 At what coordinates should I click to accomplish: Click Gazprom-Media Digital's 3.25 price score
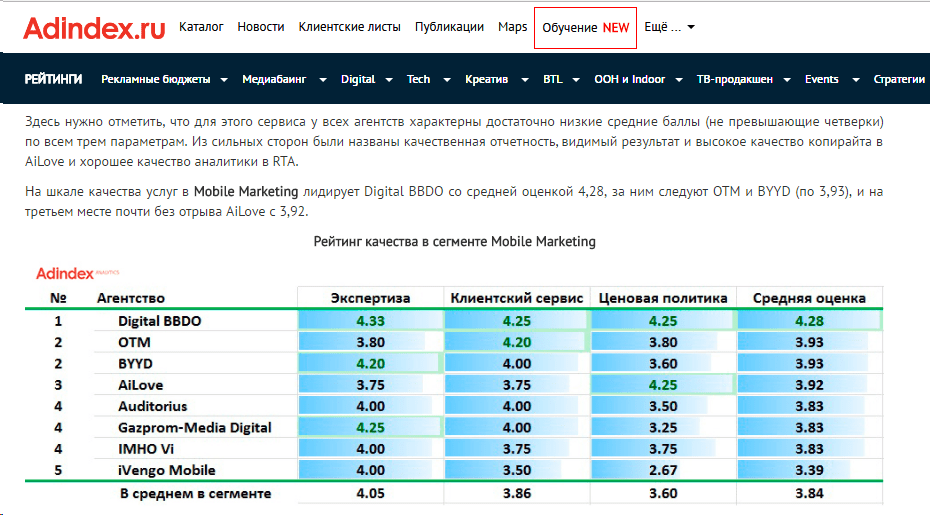pos(663,428)
